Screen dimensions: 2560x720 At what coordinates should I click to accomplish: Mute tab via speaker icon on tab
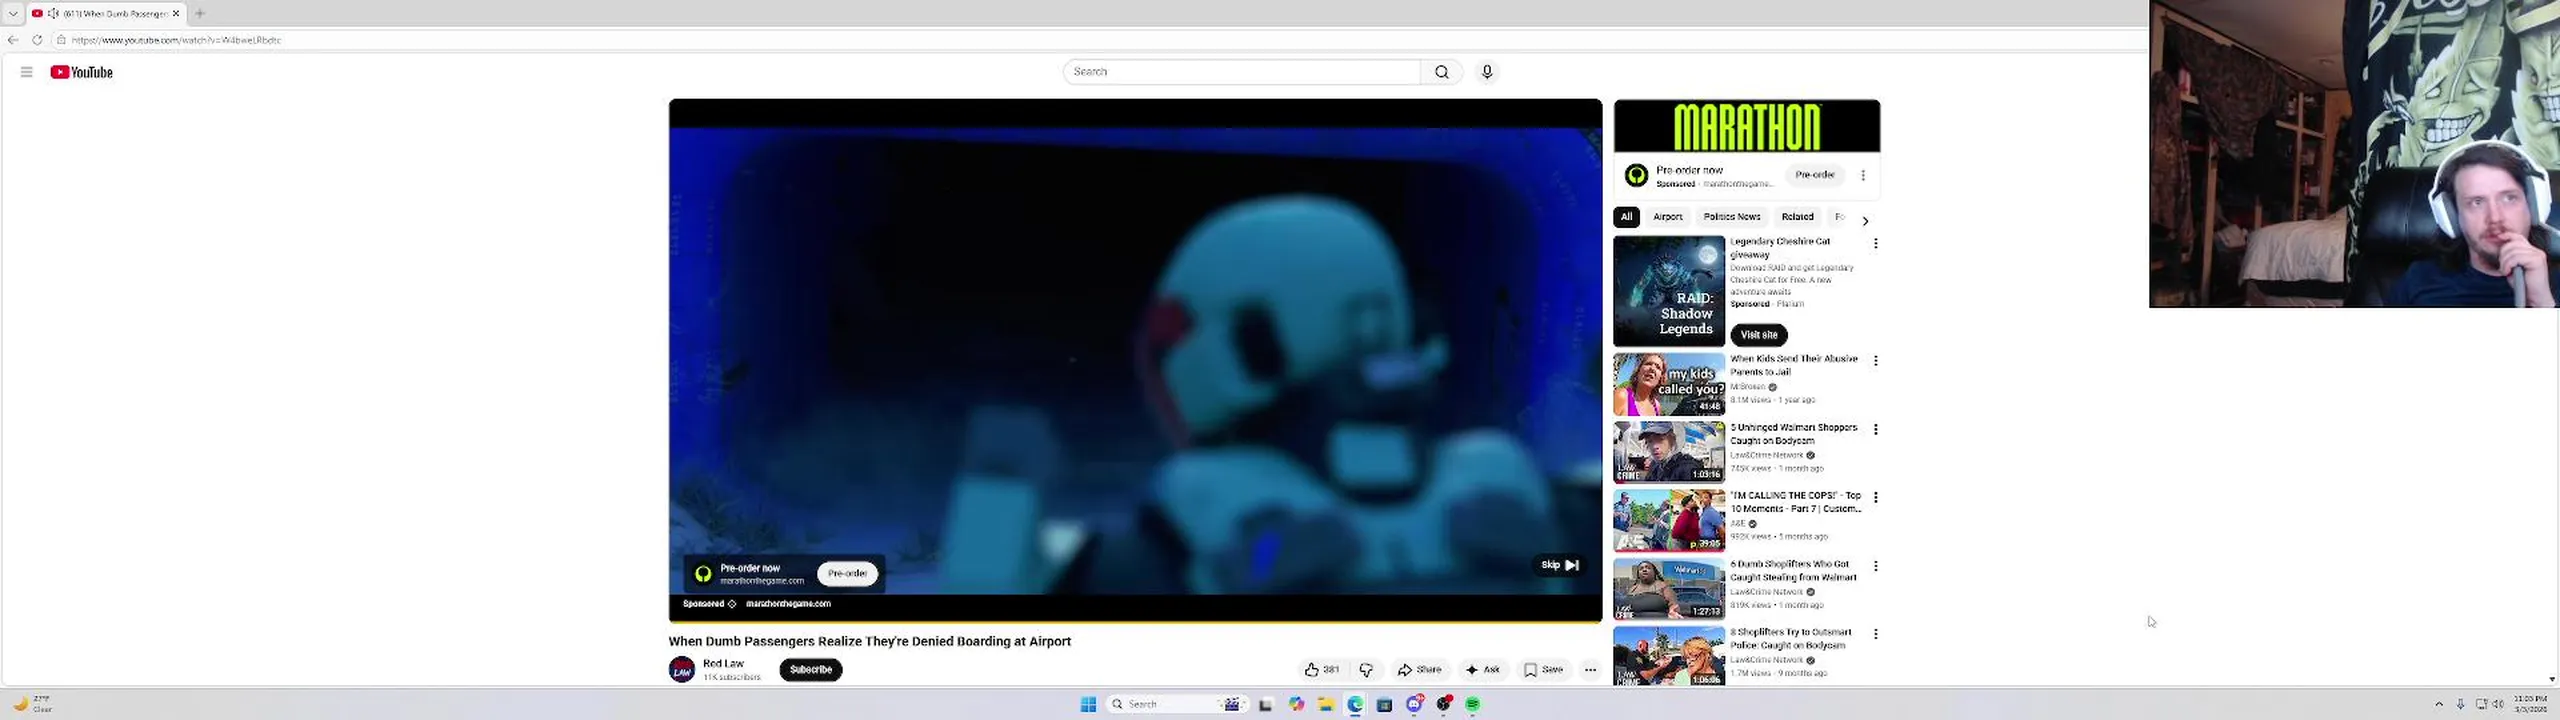(x=53, y=13)
